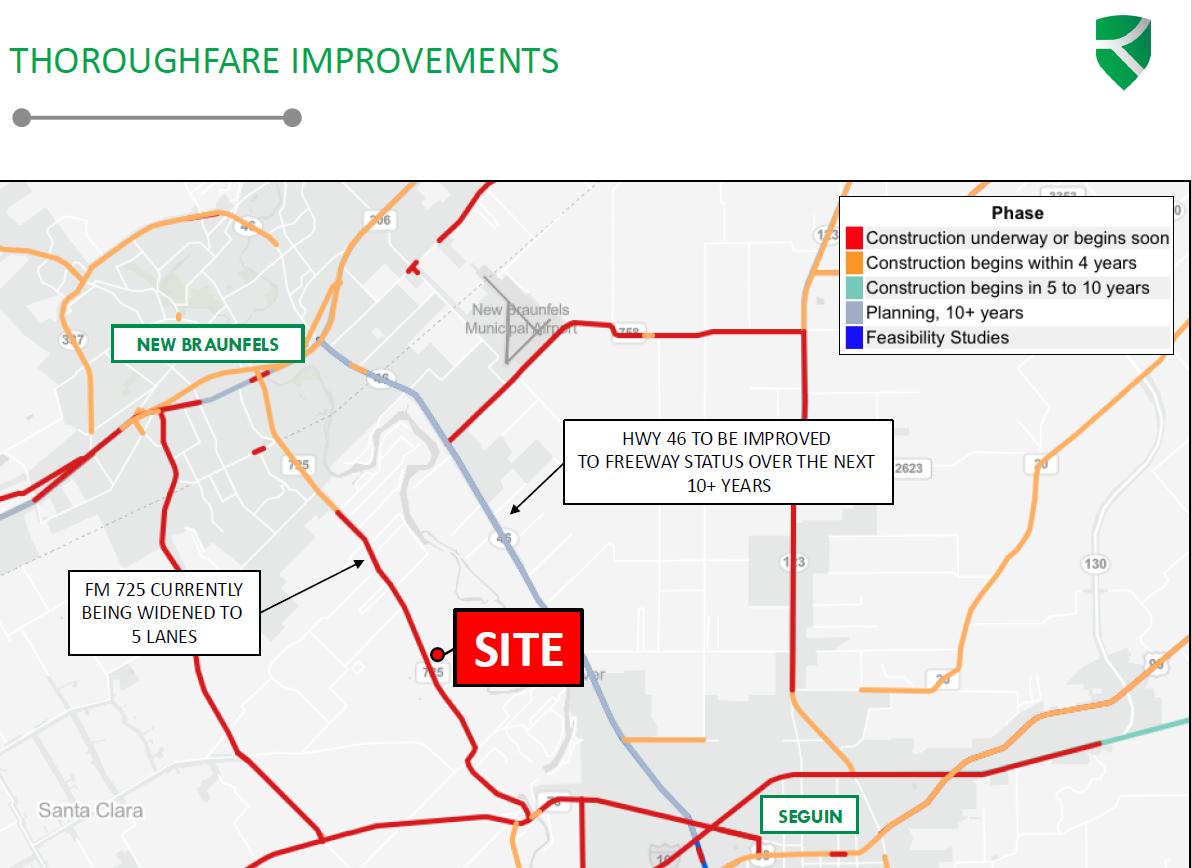The height and width of the screenshot is (868, 1192).
Task: Select the red 'Construction underway' legend swatch
Action: click(x=854, y=238)
